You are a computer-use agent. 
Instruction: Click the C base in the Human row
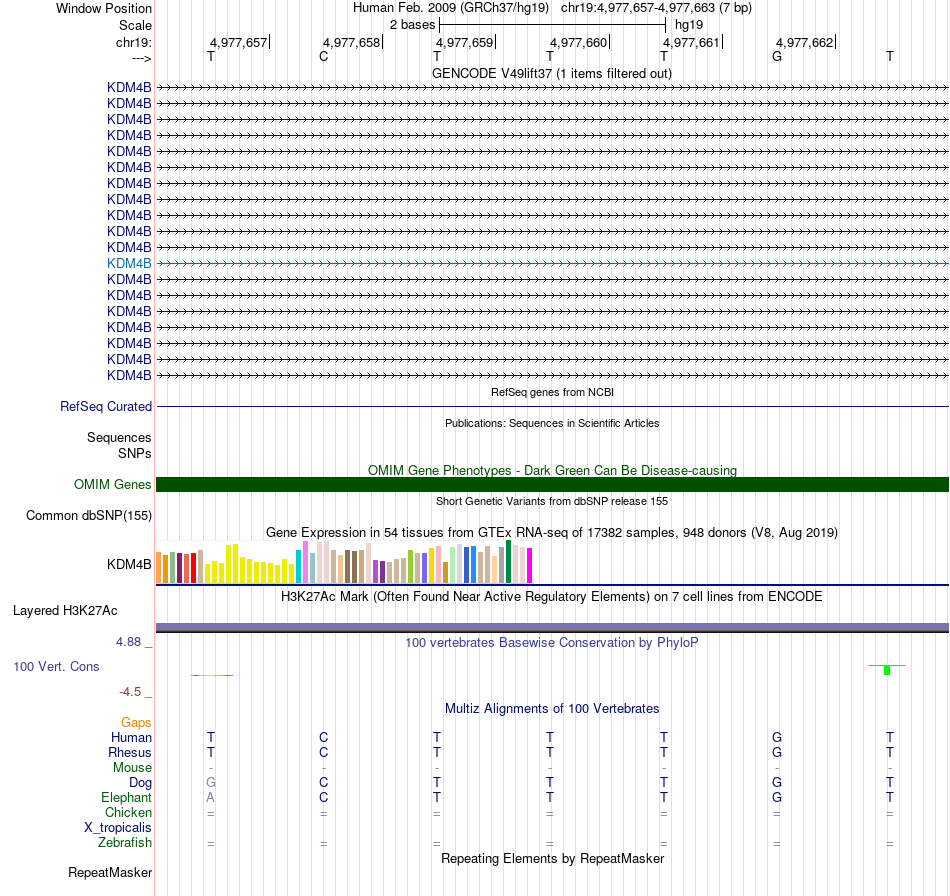click(x=324, y=737)
